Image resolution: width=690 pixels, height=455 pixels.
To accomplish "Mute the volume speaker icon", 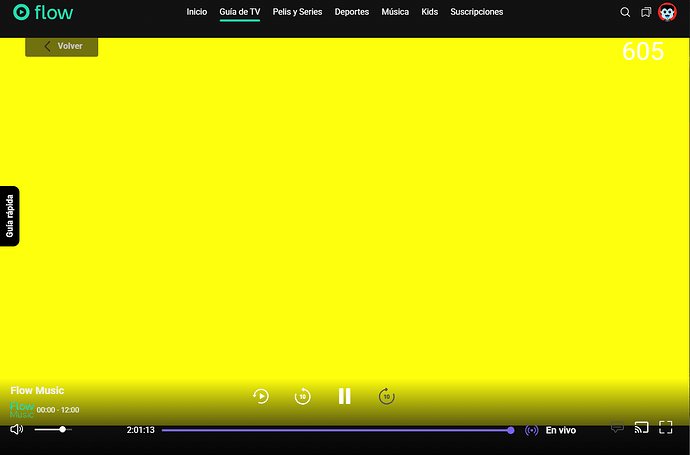I will coord(16,429).
